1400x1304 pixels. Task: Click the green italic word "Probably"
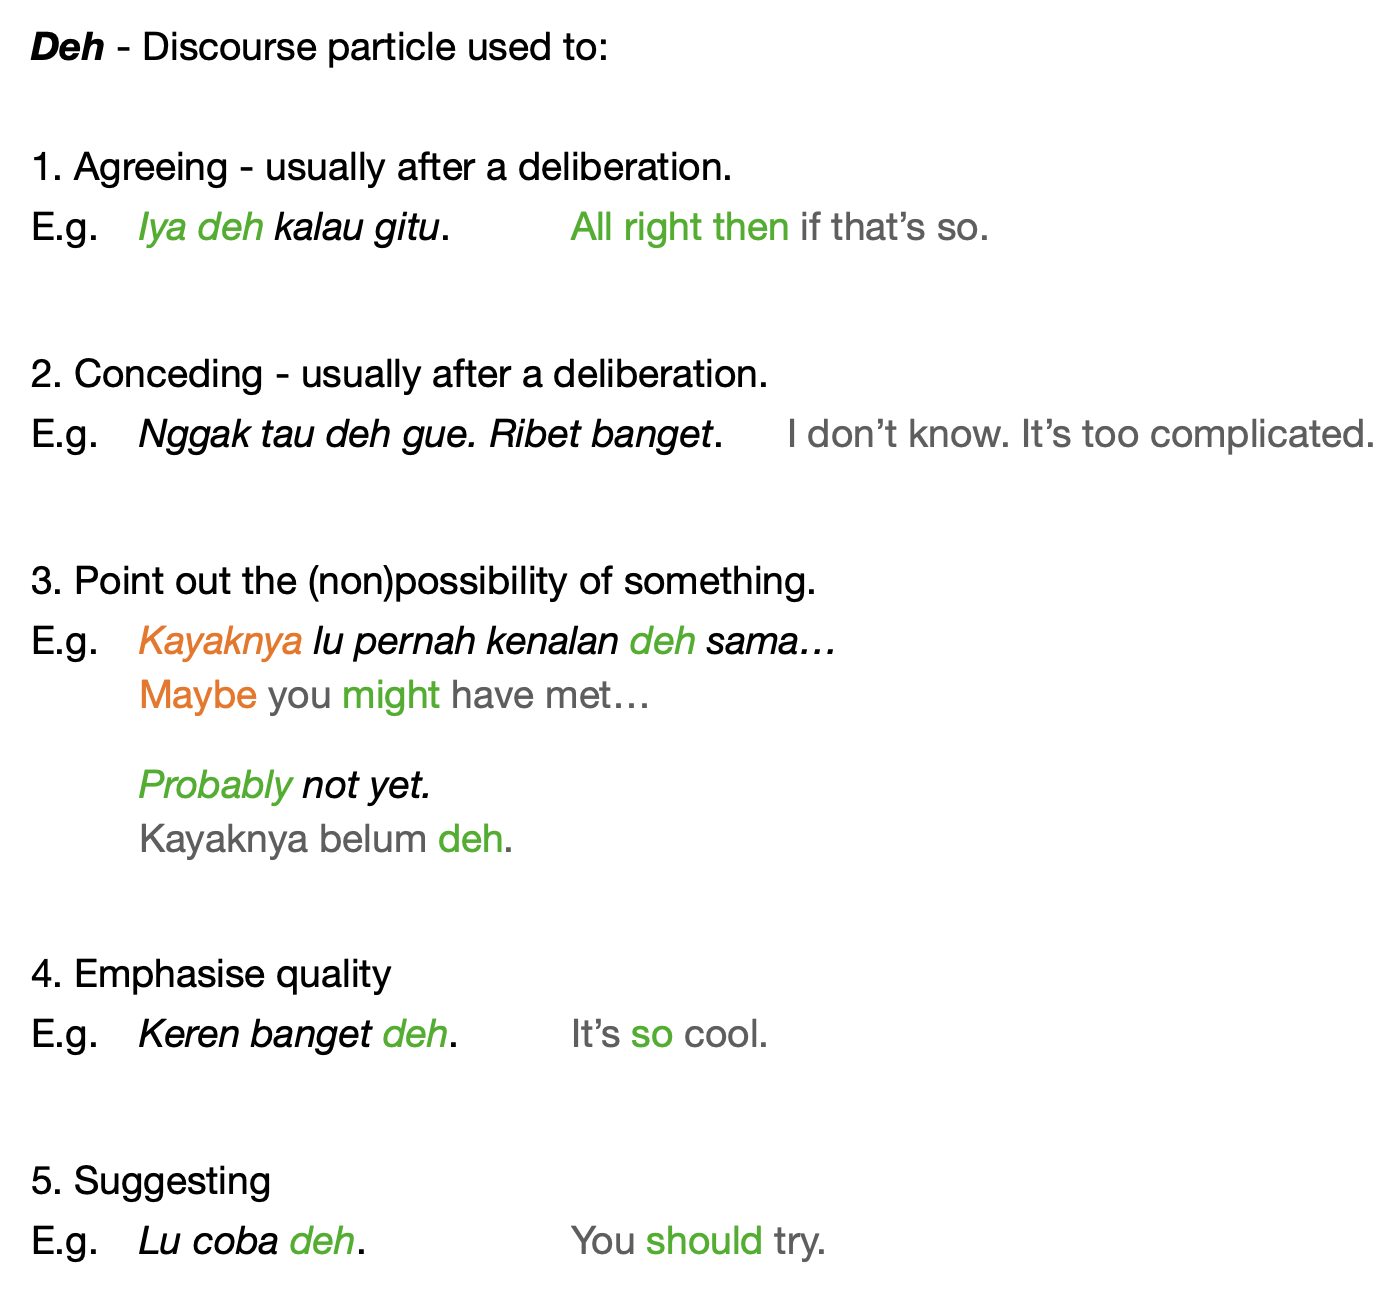215,786
